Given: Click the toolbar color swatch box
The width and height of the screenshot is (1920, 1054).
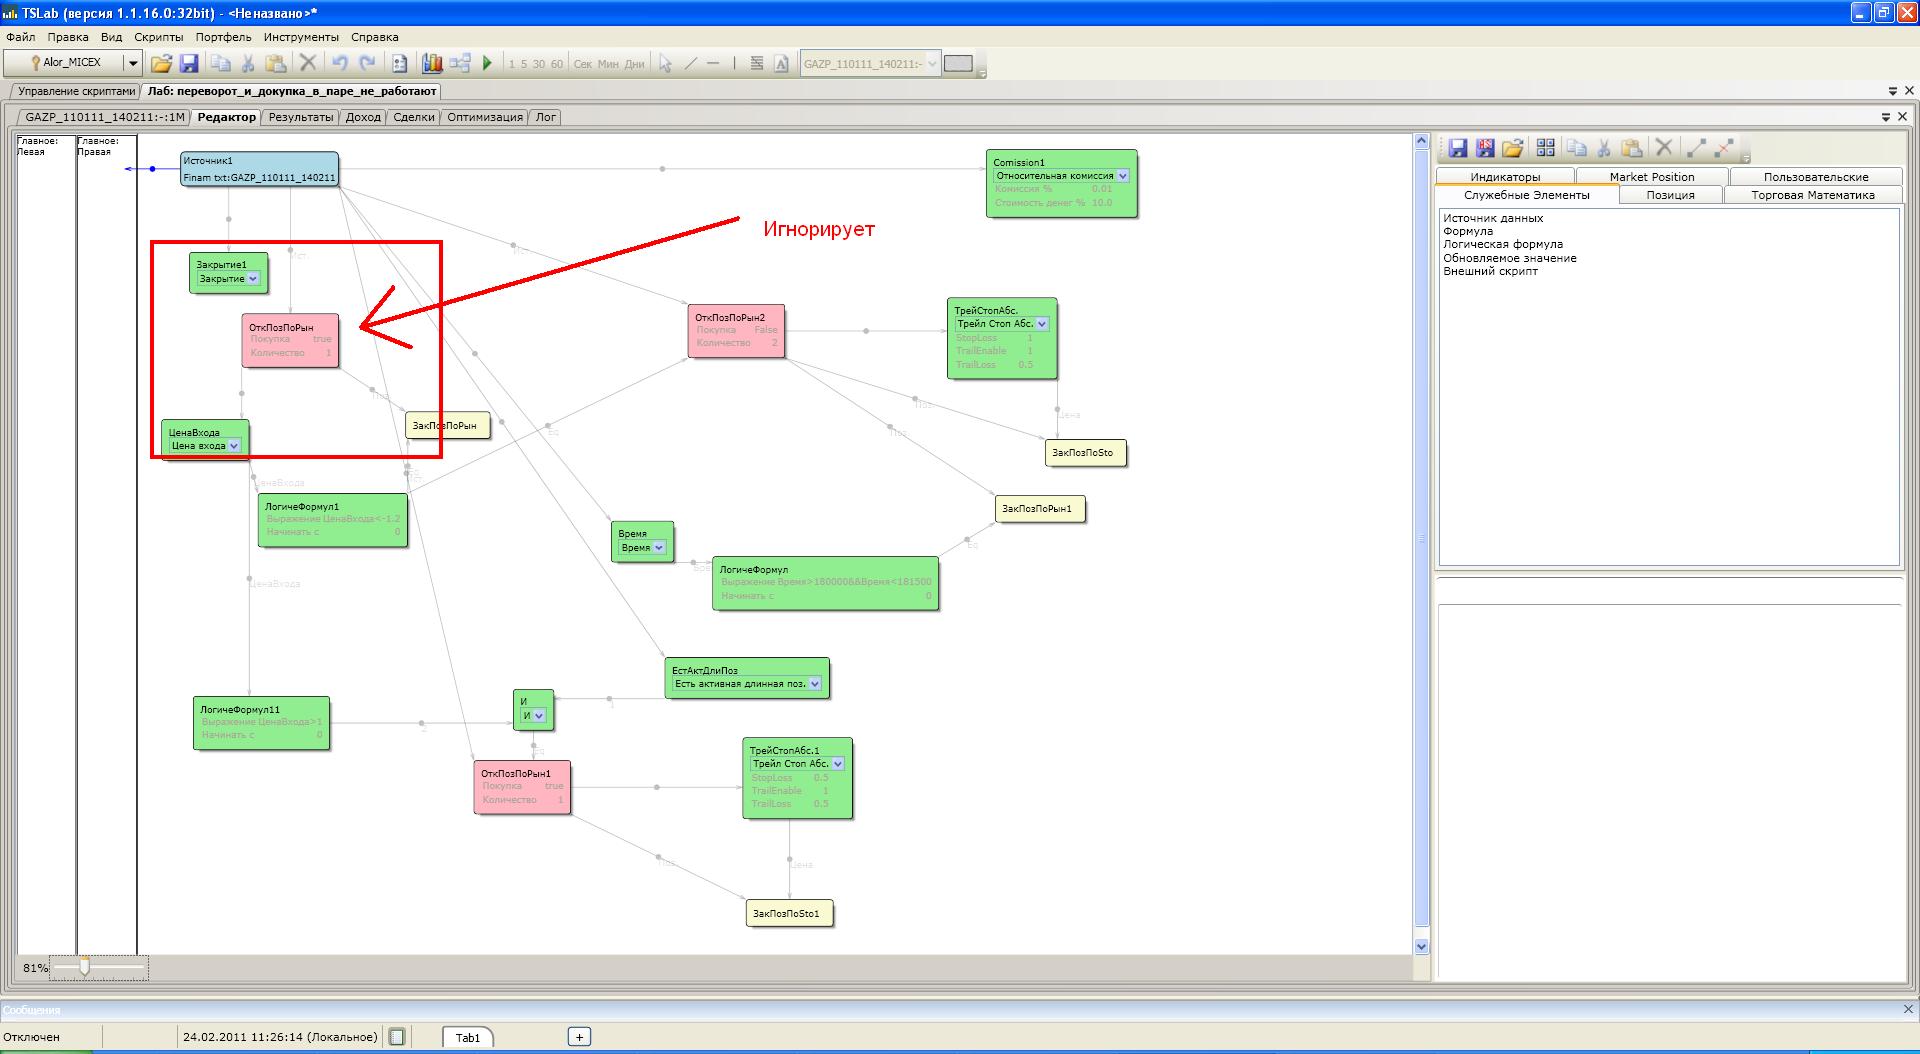Looking at the screenshot, I should point(958,63).
